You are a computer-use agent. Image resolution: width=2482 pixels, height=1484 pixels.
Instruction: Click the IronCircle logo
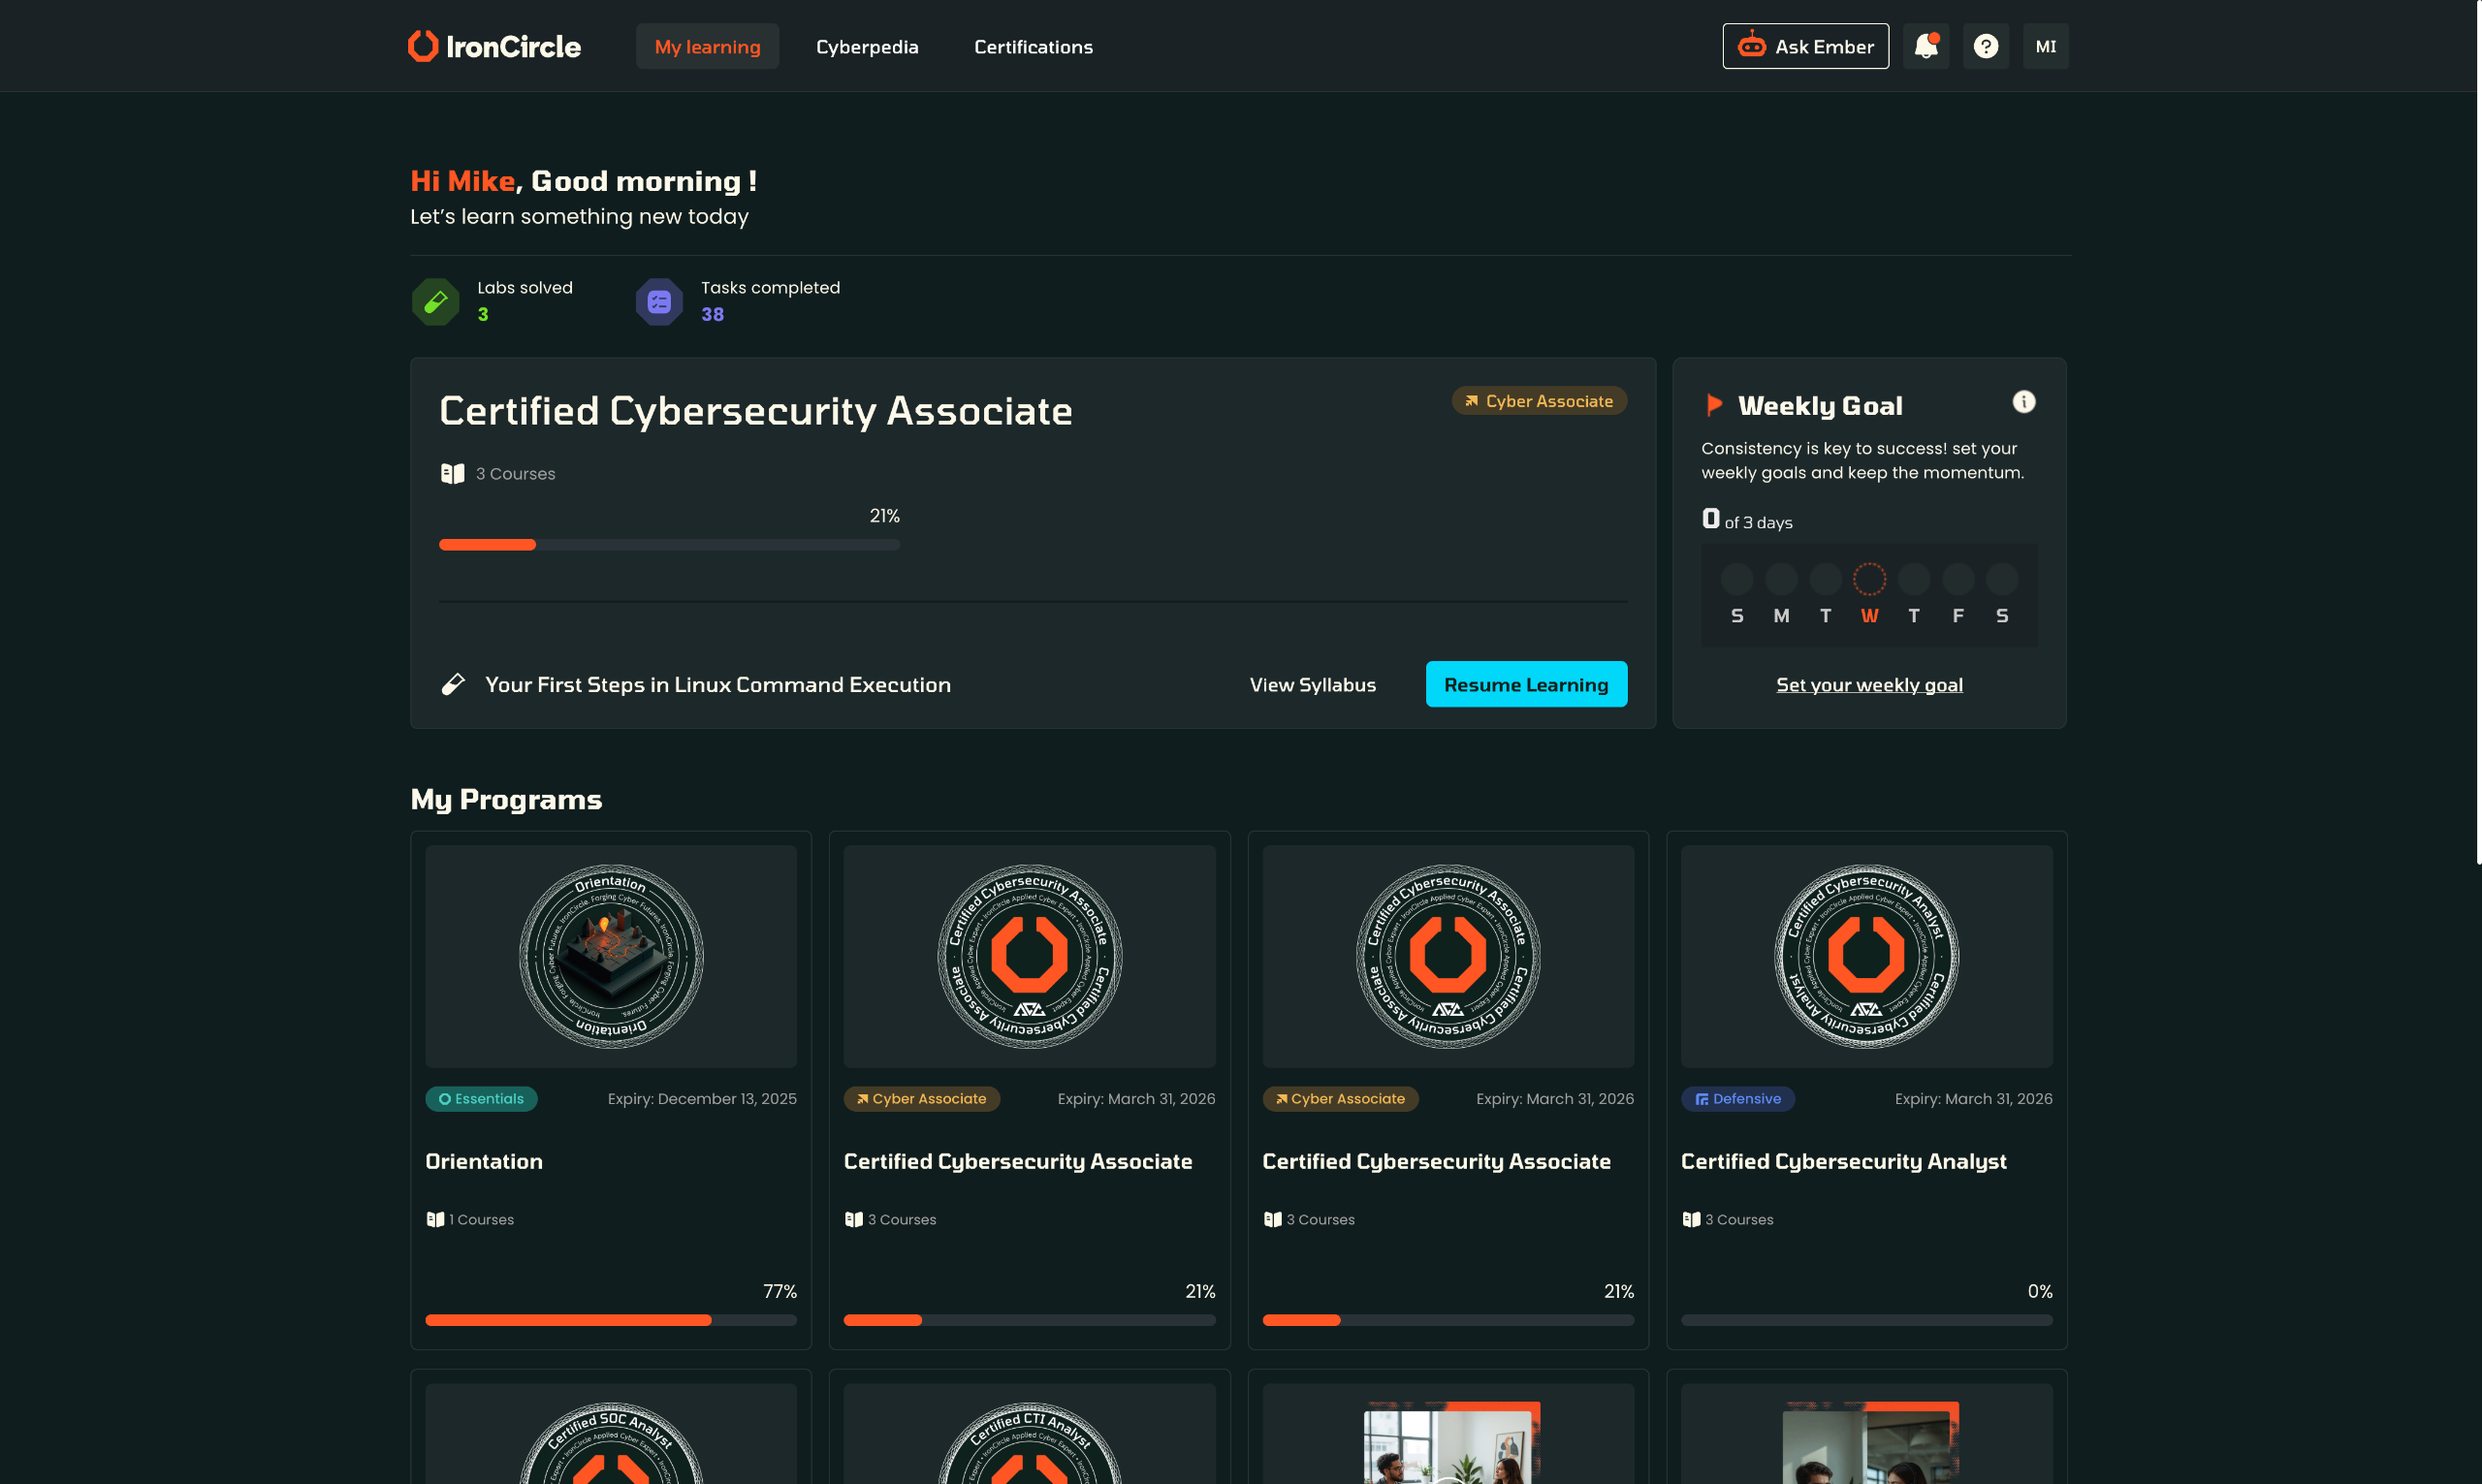(x=494, y=46)
